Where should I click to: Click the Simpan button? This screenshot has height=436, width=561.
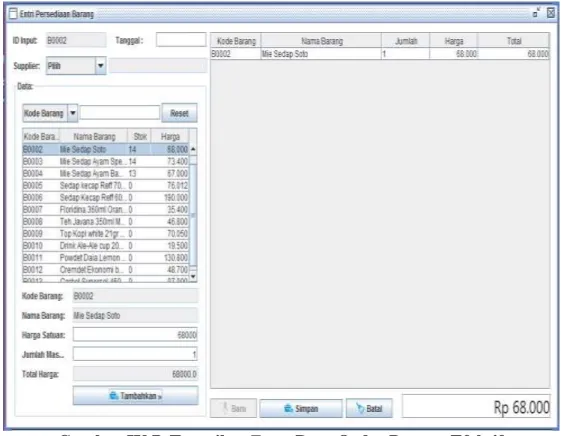tap(301, 408)
